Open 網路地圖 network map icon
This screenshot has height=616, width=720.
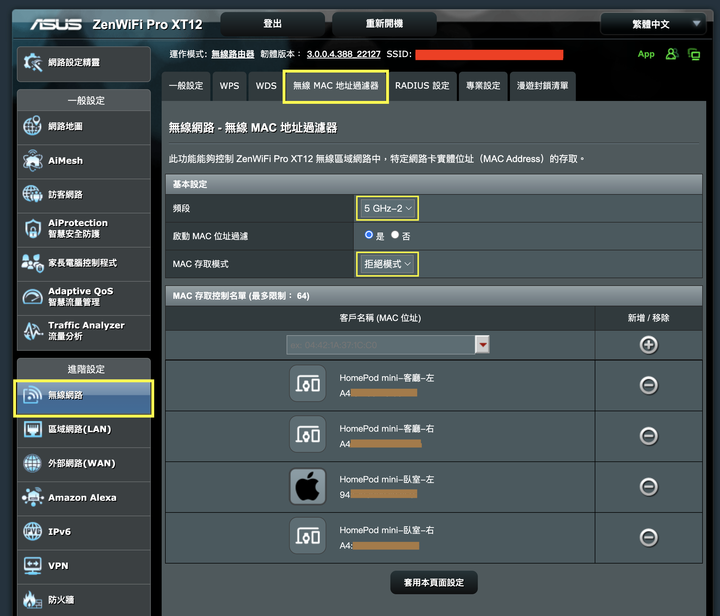coord(33,126)
